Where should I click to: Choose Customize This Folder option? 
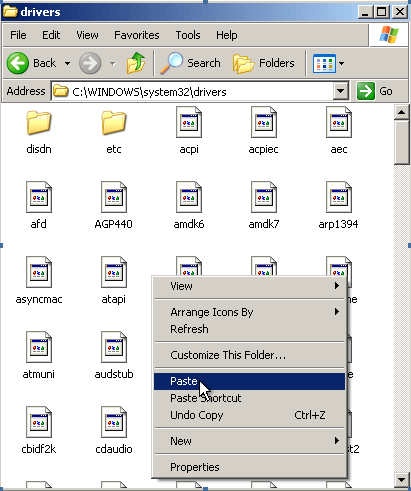(x=249, y=355)
